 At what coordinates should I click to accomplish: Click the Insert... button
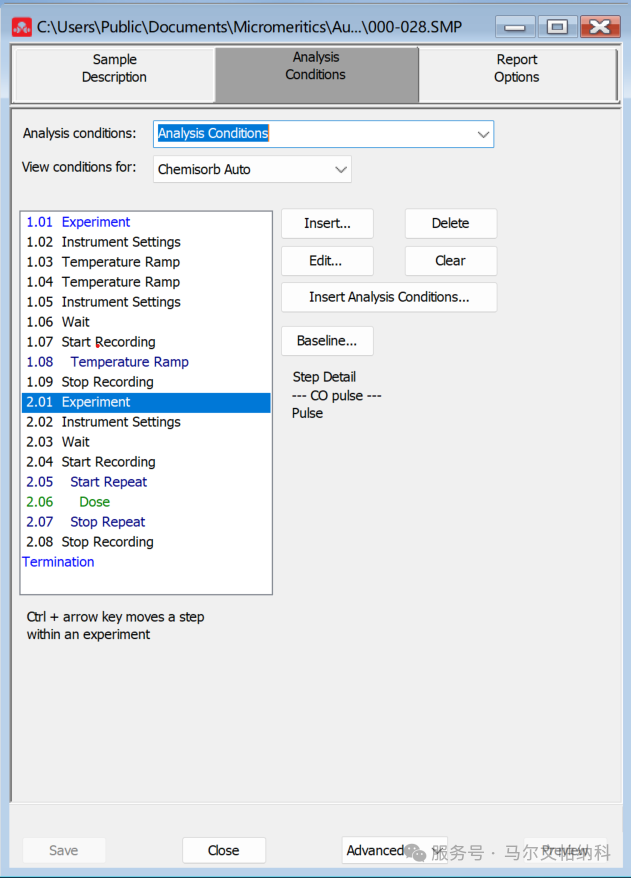coord(327,224)
